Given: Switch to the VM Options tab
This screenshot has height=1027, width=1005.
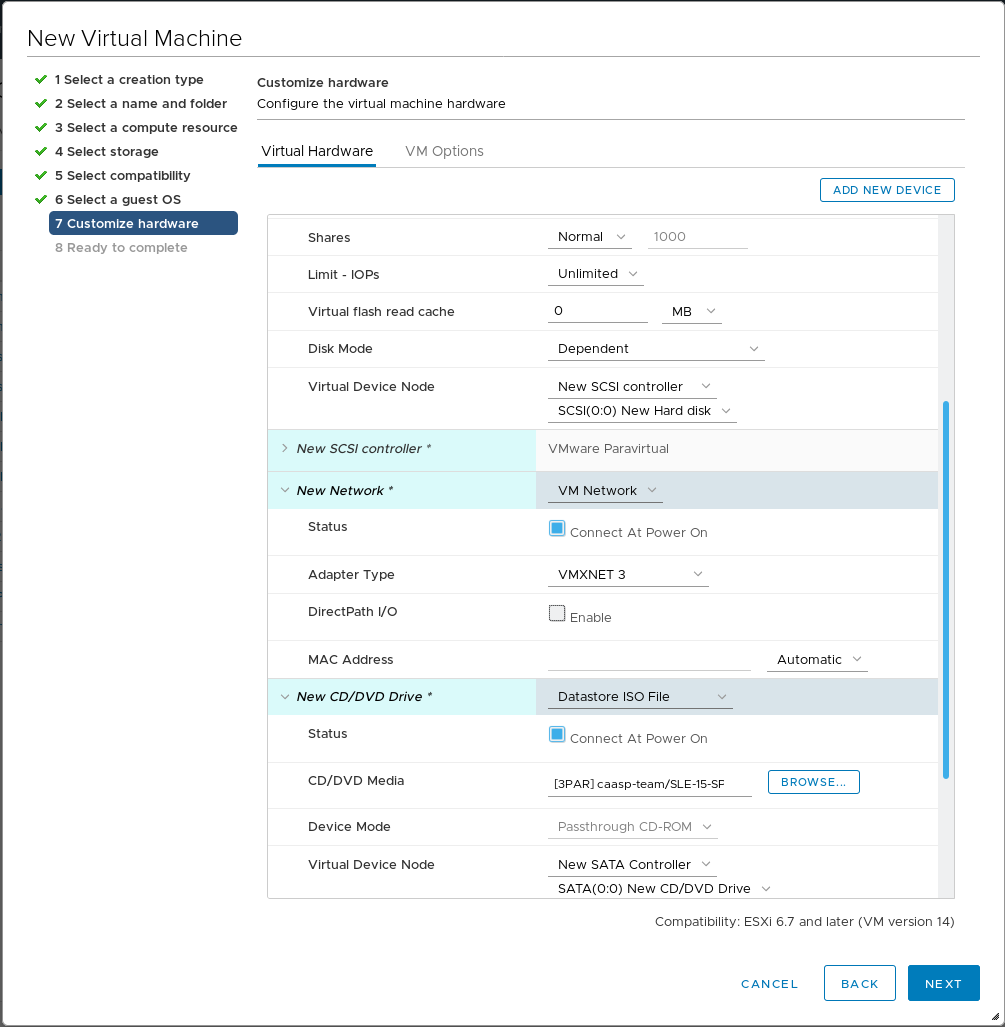Looking at the screenshot, I should [444, 151].
